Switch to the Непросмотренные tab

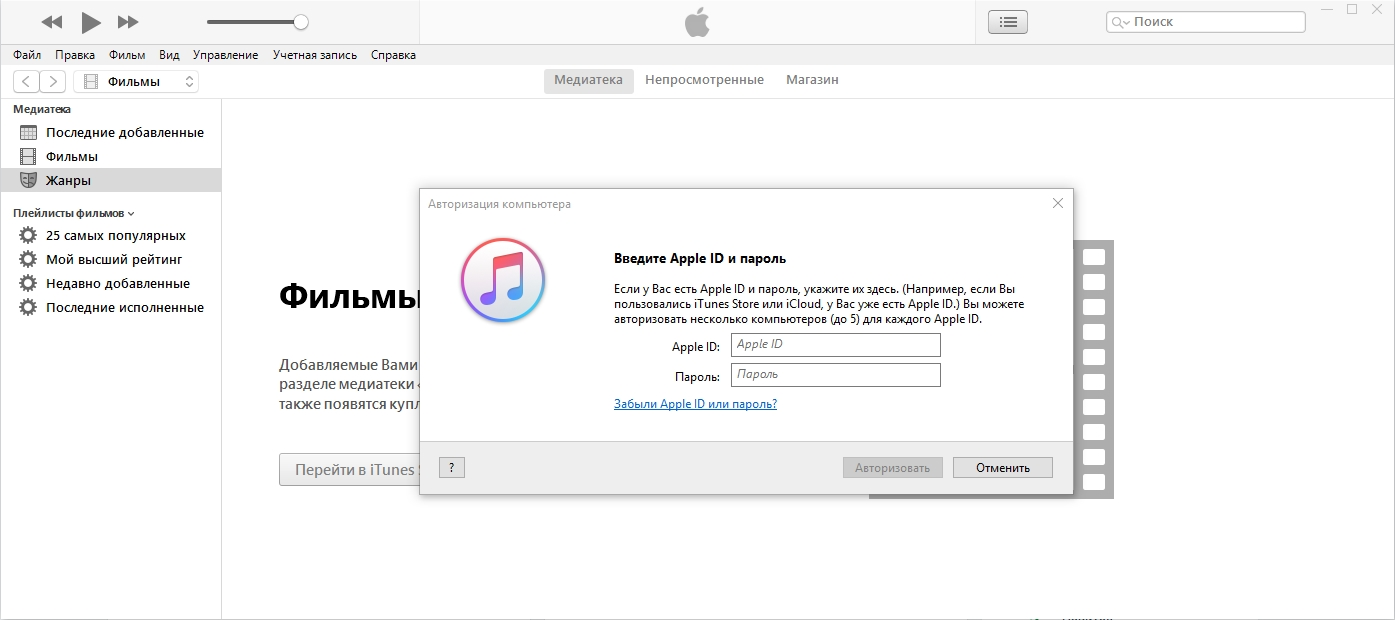pos(704,80)
